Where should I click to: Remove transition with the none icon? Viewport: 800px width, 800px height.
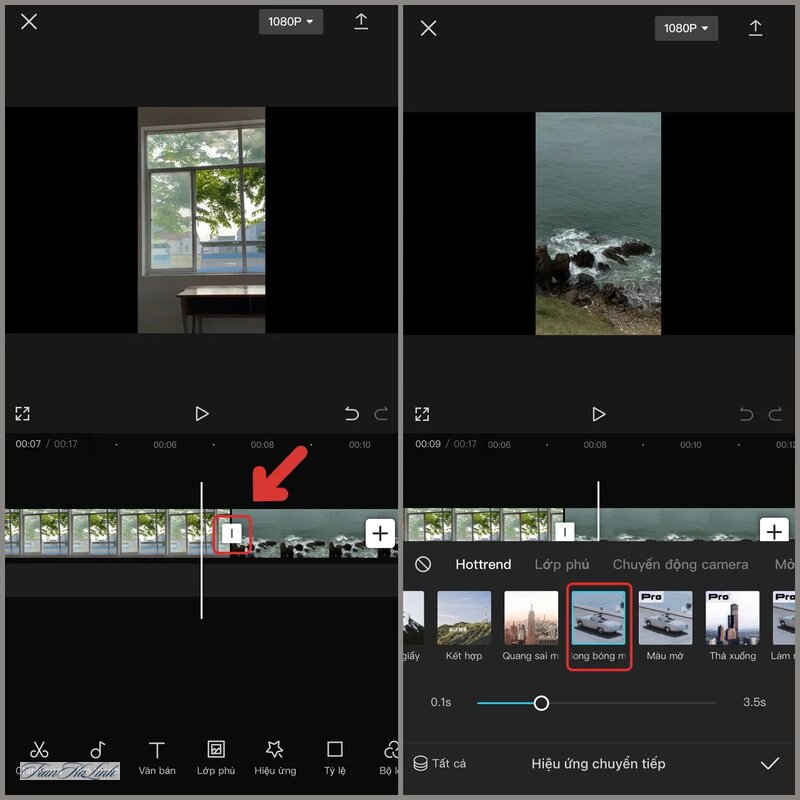423,564
